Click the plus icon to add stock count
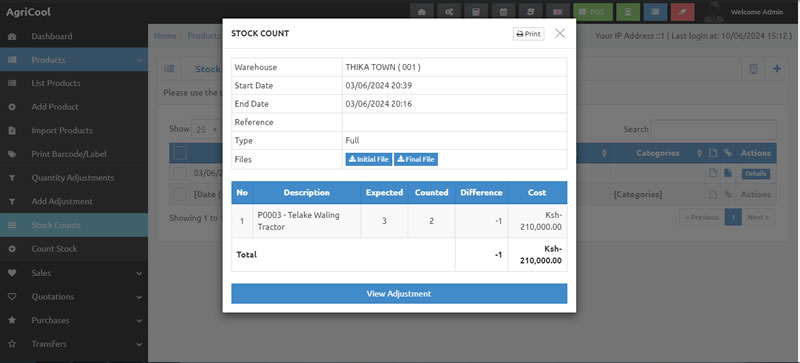Image resolution: width=800 pixels, height=363 pixels. click(x=777, y=69)
